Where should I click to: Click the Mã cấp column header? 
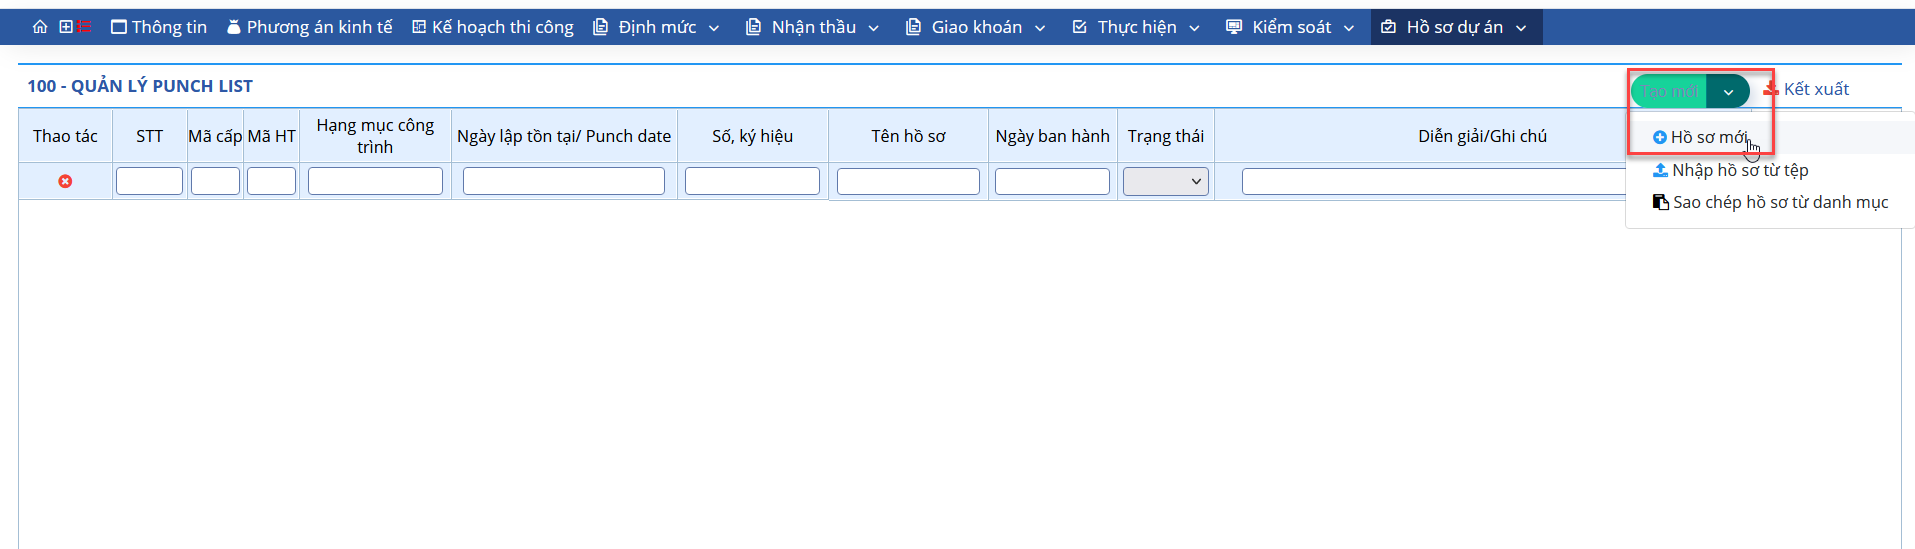[x=215, y=136]
